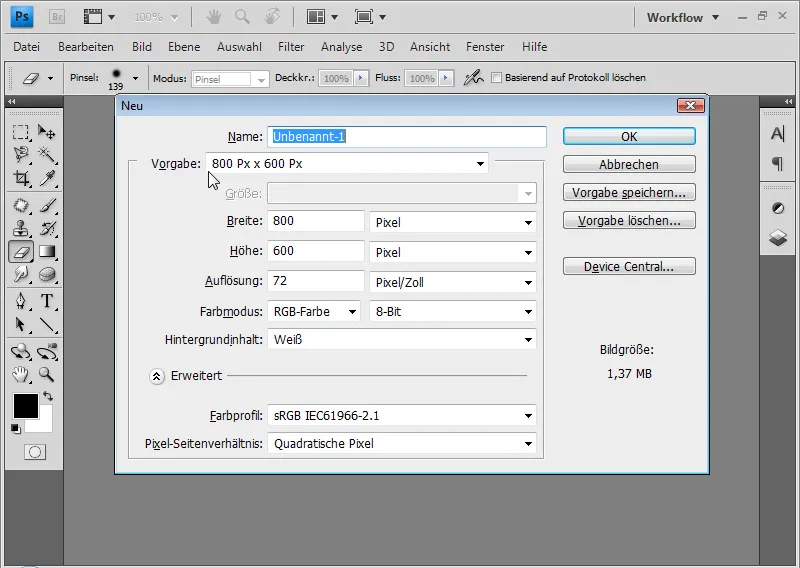
Task: Toggle airbrush mode in options bar
Action: coord(473,78)
